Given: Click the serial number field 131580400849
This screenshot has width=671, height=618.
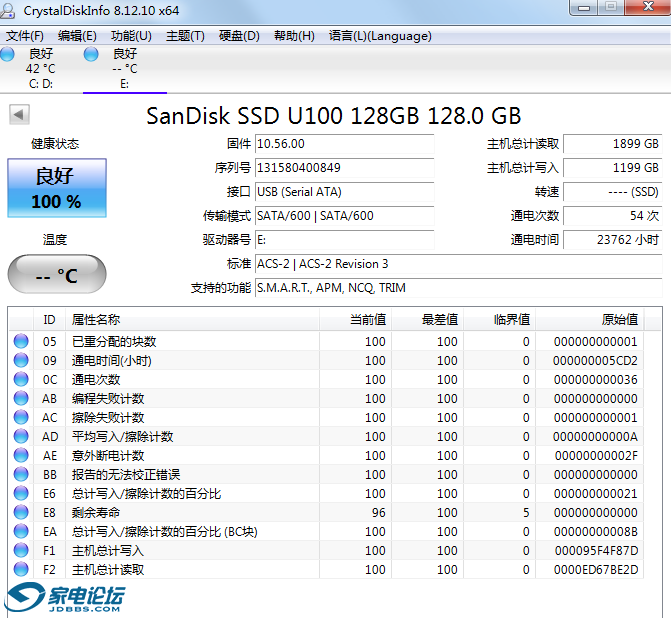Looking at the screenshot, I should click(344, 168).
